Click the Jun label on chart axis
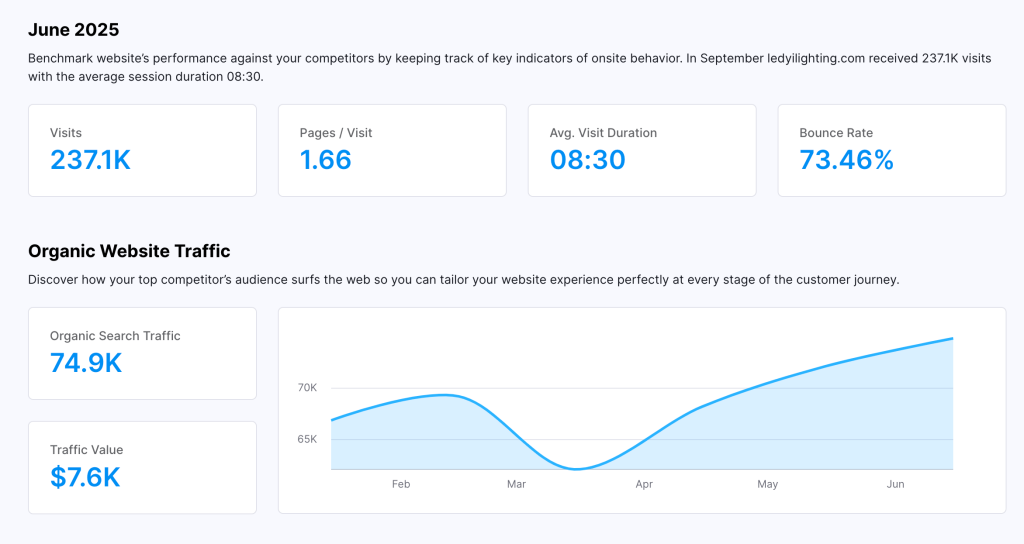 (895, 484)
